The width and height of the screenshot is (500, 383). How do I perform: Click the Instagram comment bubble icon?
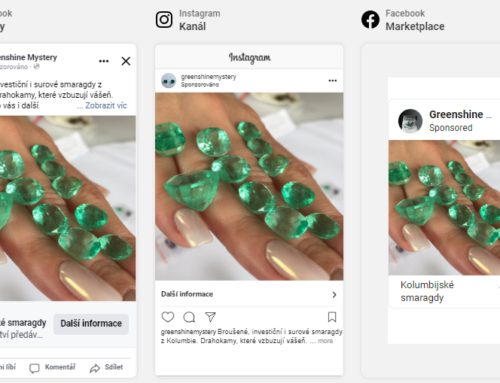[x=189, y=317]
